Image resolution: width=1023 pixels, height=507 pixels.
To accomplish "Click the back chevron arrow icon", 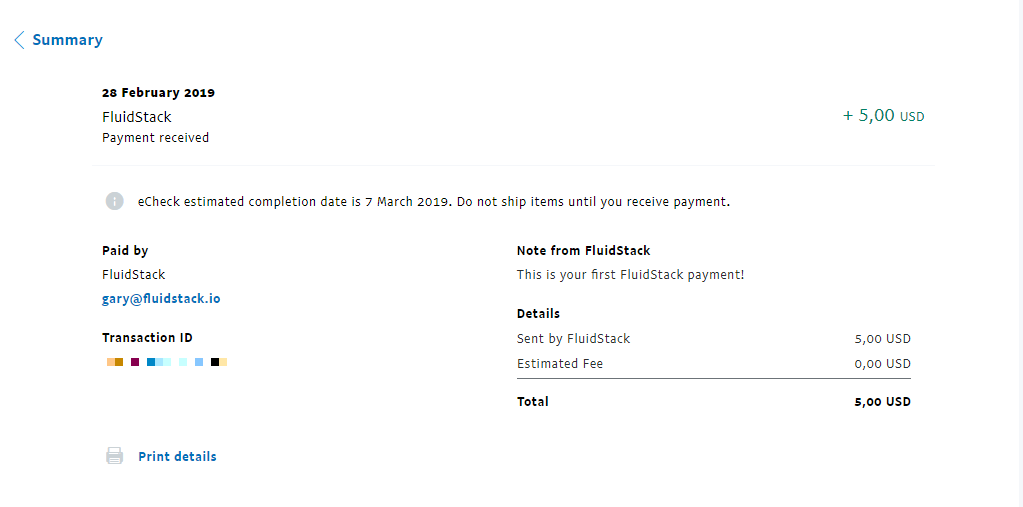I will pyautogui.click(x=19, y=40).
